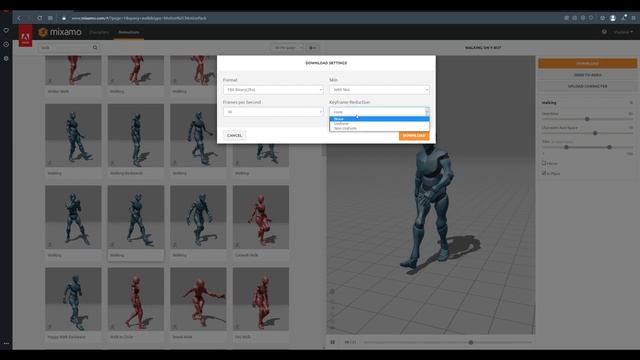Choose 'non-uniform' keyframe reduction option
This screenshot has width=640, height=360.
[379, 128]
